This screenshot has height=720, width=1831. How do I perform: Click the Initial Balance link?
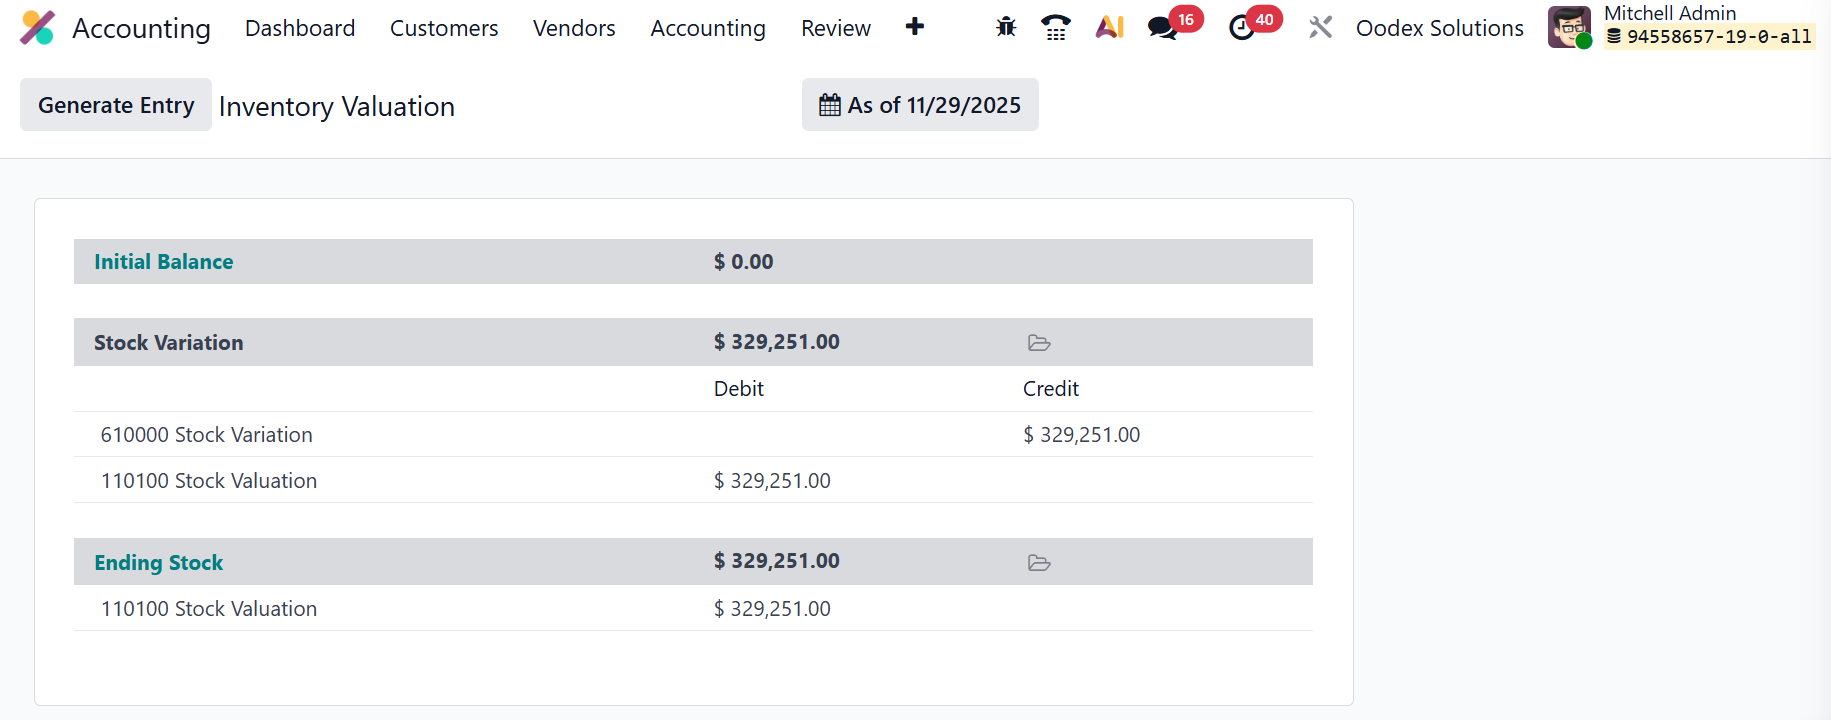163,262
